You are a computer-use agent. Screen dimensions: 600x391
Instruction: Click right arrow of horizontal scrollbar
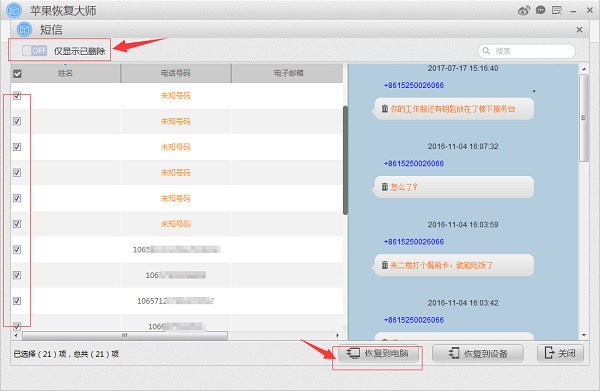click(338, 336)
